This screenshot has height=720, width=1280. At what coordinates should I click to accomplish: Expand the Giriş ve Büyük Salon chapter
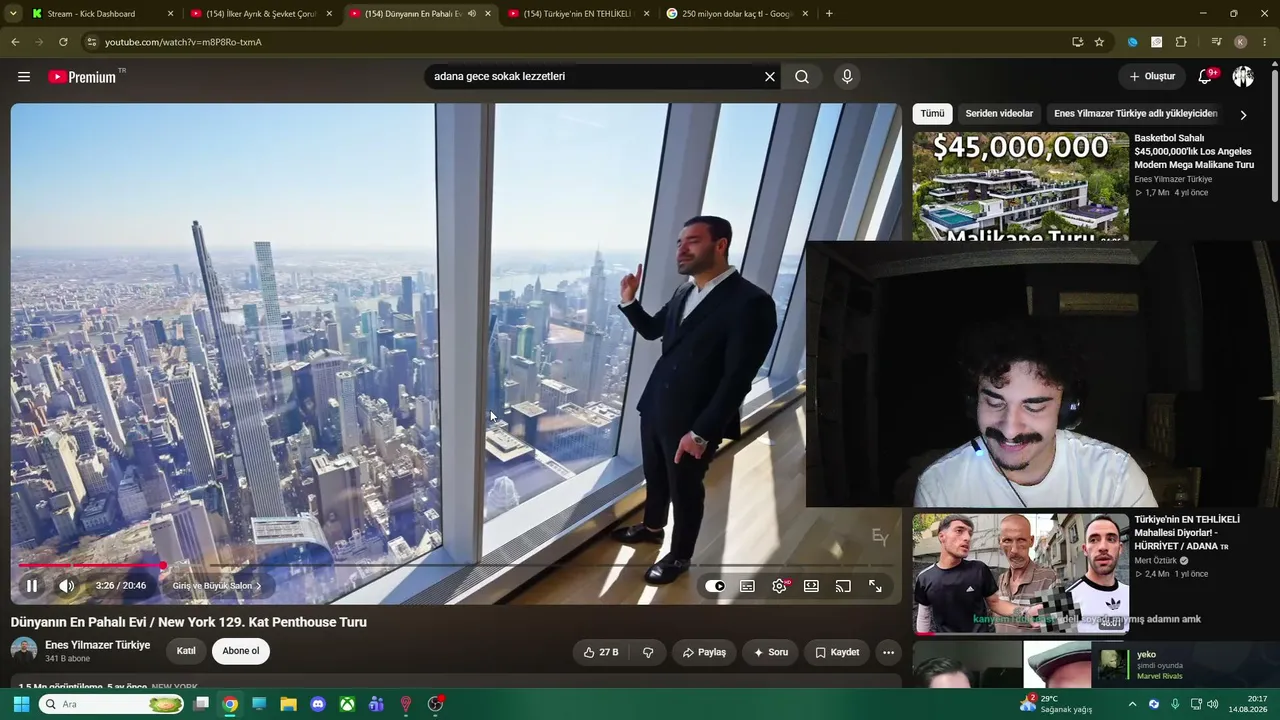point(217,586)
